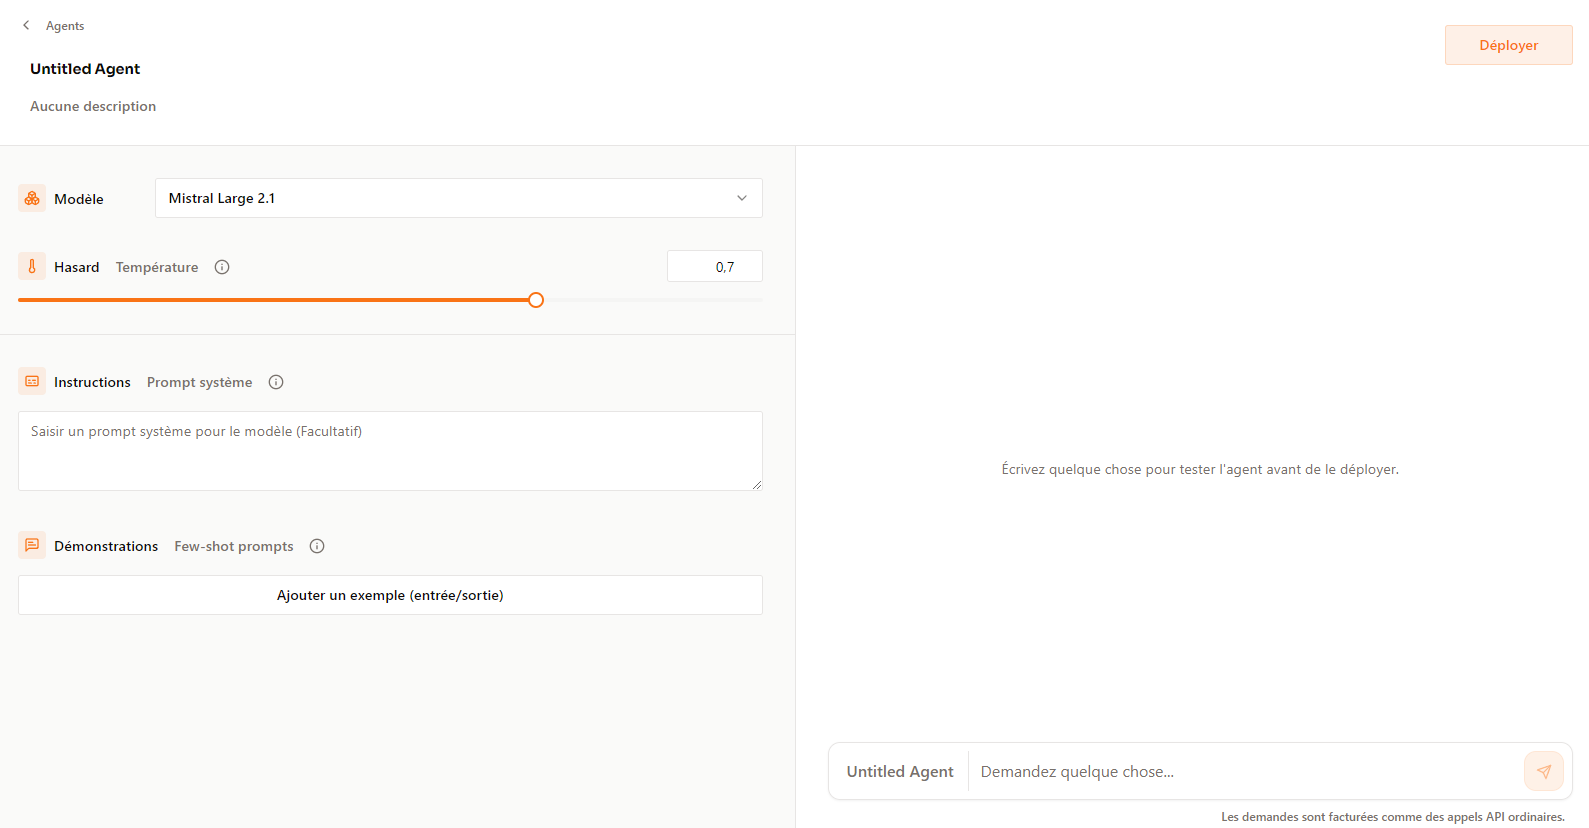Screen dimensions: 1589x828
Task: Click the temperature value field showing 0,7
Action: point(715,267)
